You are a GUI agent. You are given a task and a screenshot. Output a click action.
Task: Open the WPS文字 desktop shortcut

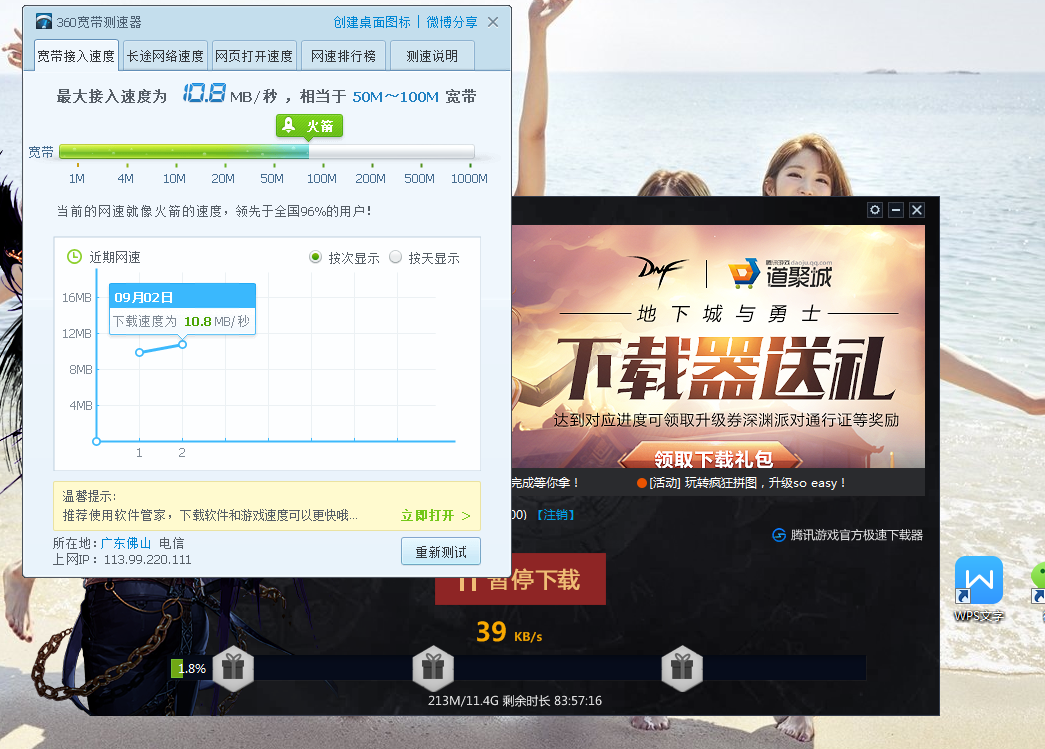pyautogui.click(x=978, y=590)
